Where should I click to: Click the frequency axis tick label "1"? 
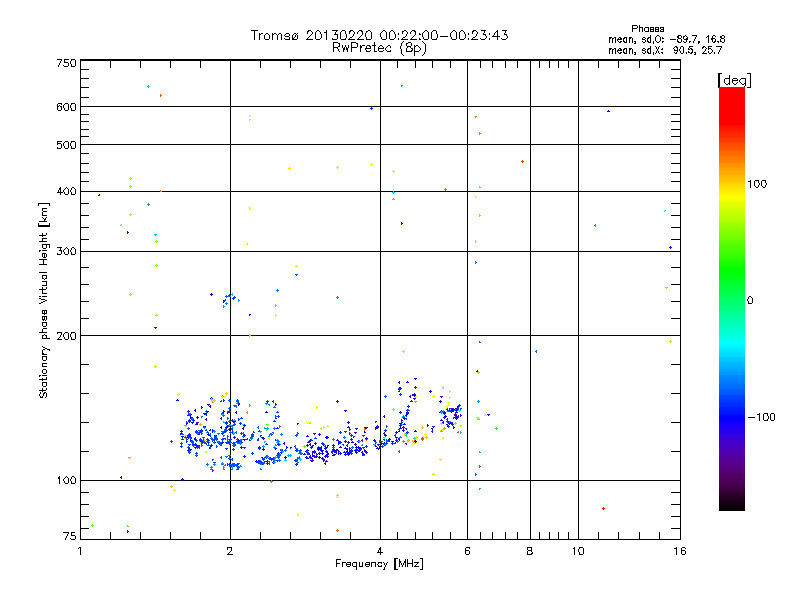tap(80, 551)
